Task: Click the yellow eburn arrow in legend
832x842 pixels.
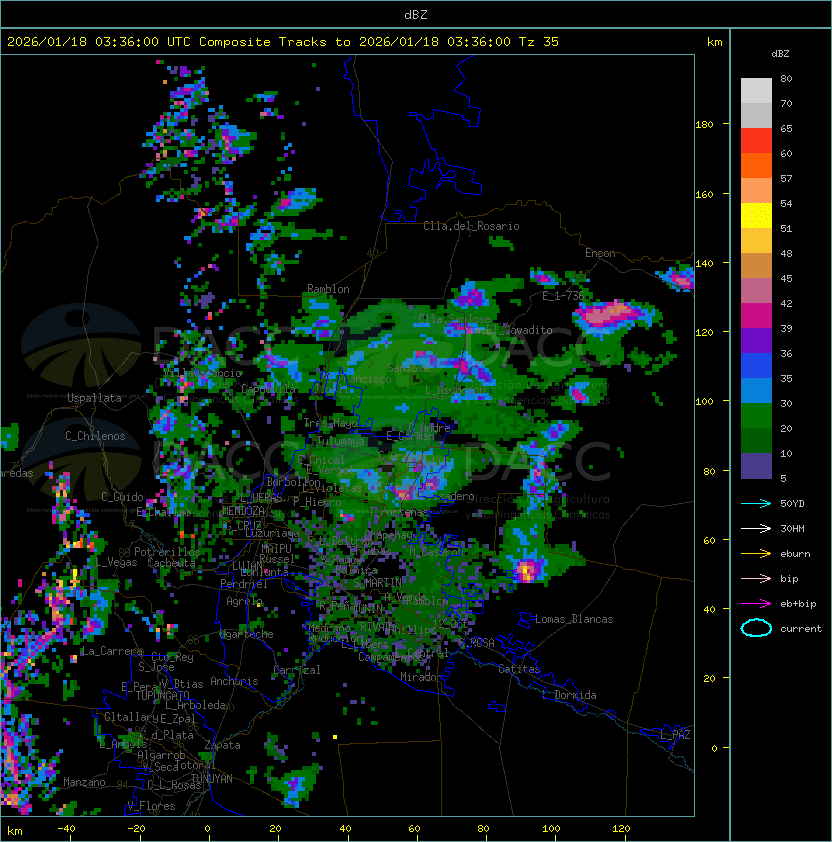Action: pos(756,553)
